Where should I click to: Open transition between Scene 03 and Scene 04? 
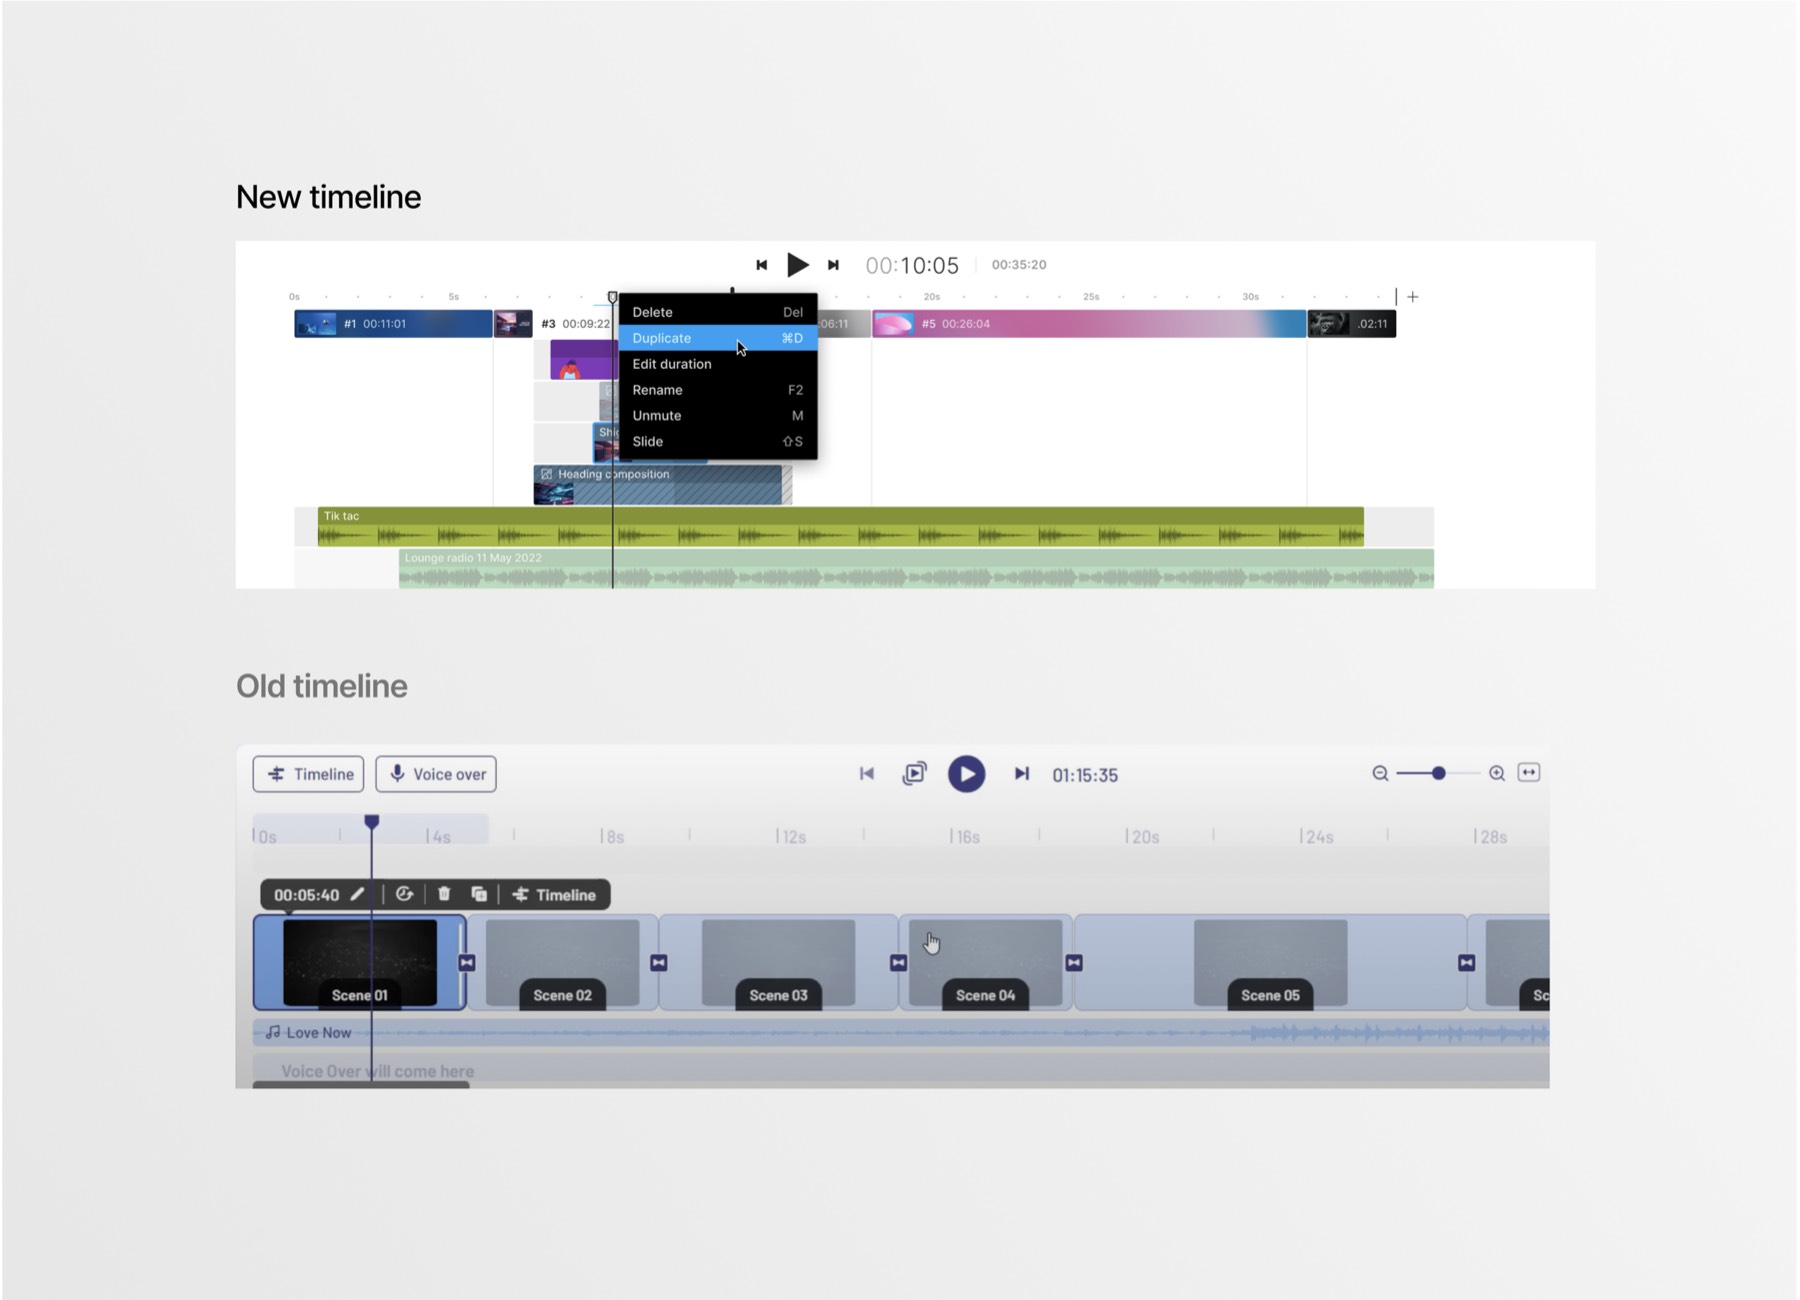(898, 963)
